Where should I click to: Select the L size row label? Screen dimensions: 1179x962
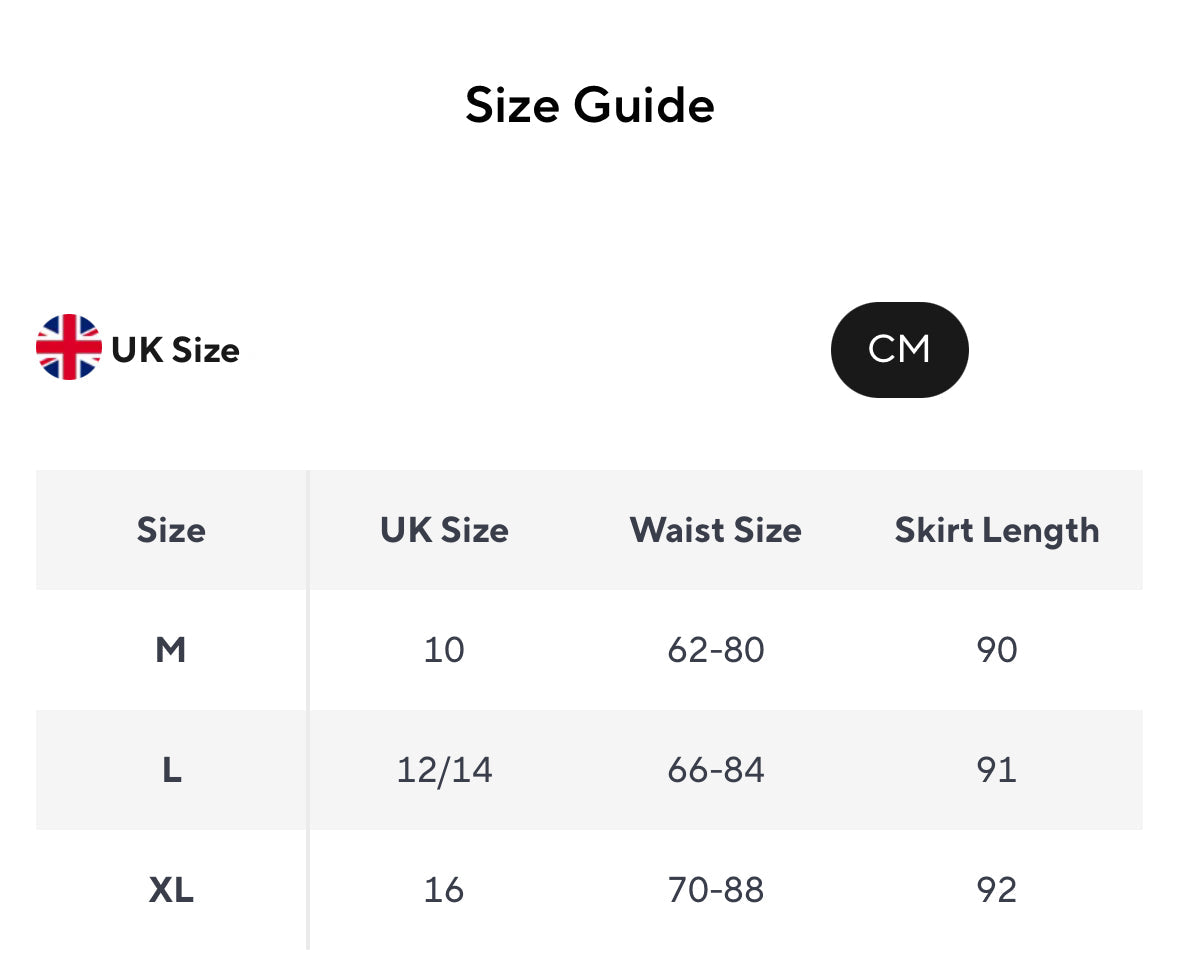[x=171, y=770]
